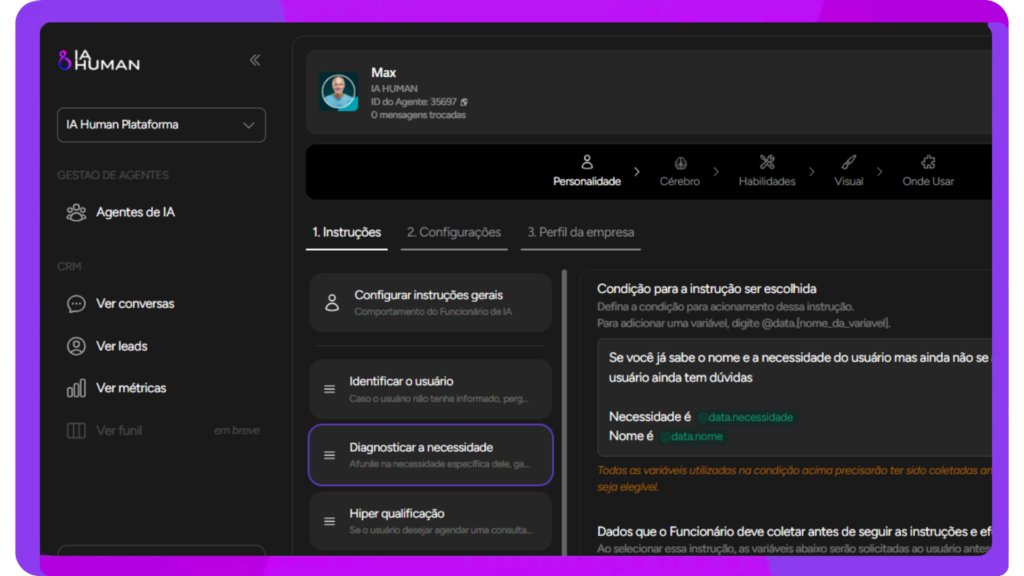Click the 0 mensagens trocadas text
1024x576 pixels.
point(418,115)
